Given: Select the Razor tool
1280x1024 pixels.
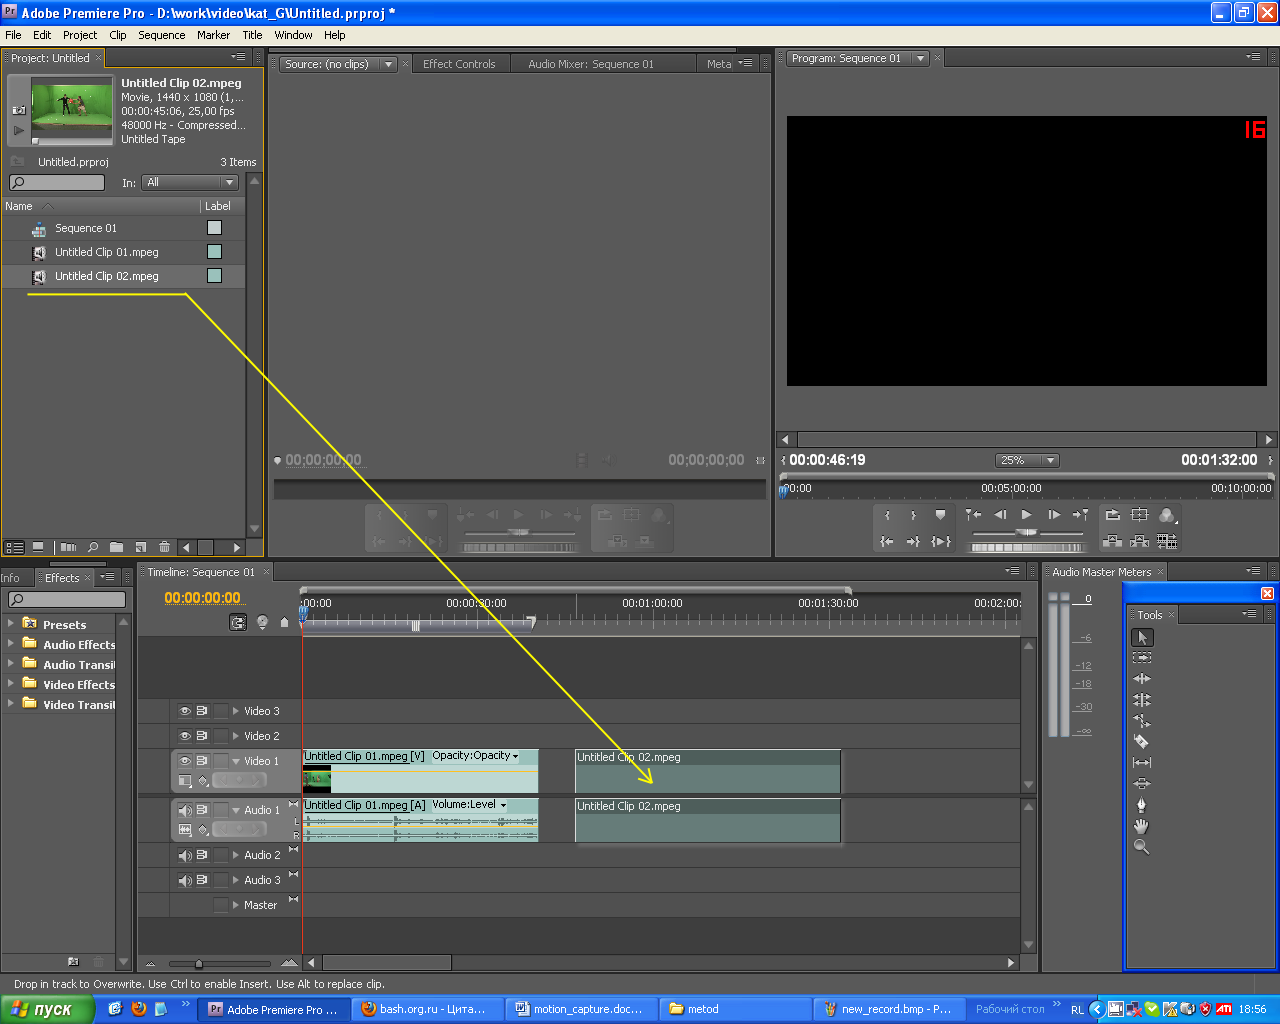Looking at the screenshot, I should [1142, 742].
